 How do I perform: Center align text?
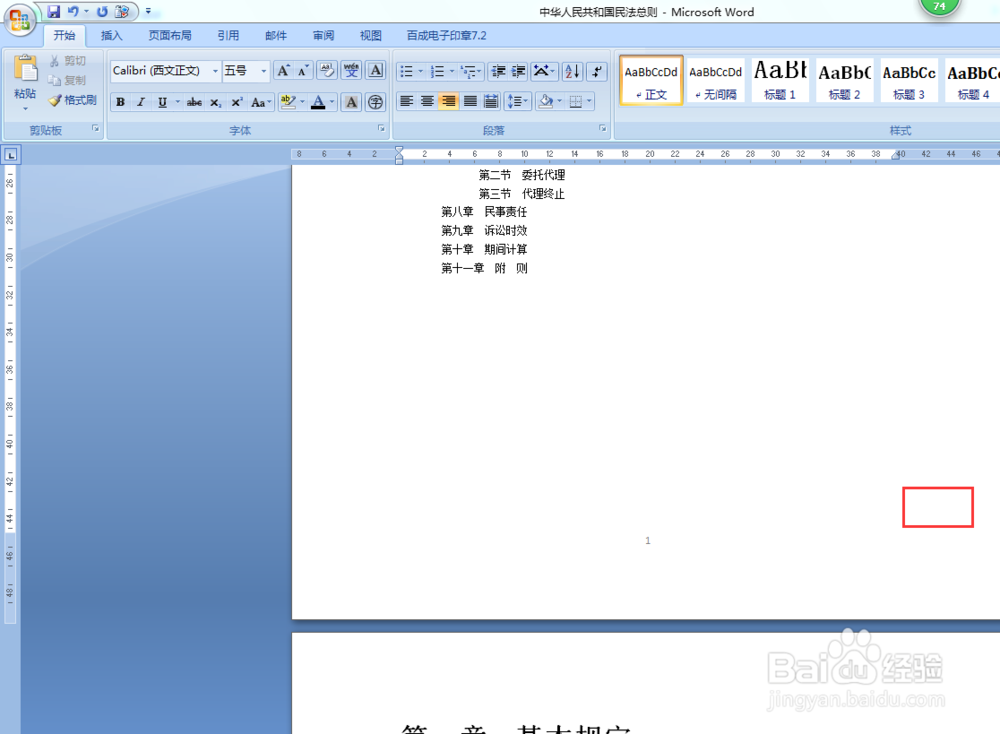(x=427, y=101)
